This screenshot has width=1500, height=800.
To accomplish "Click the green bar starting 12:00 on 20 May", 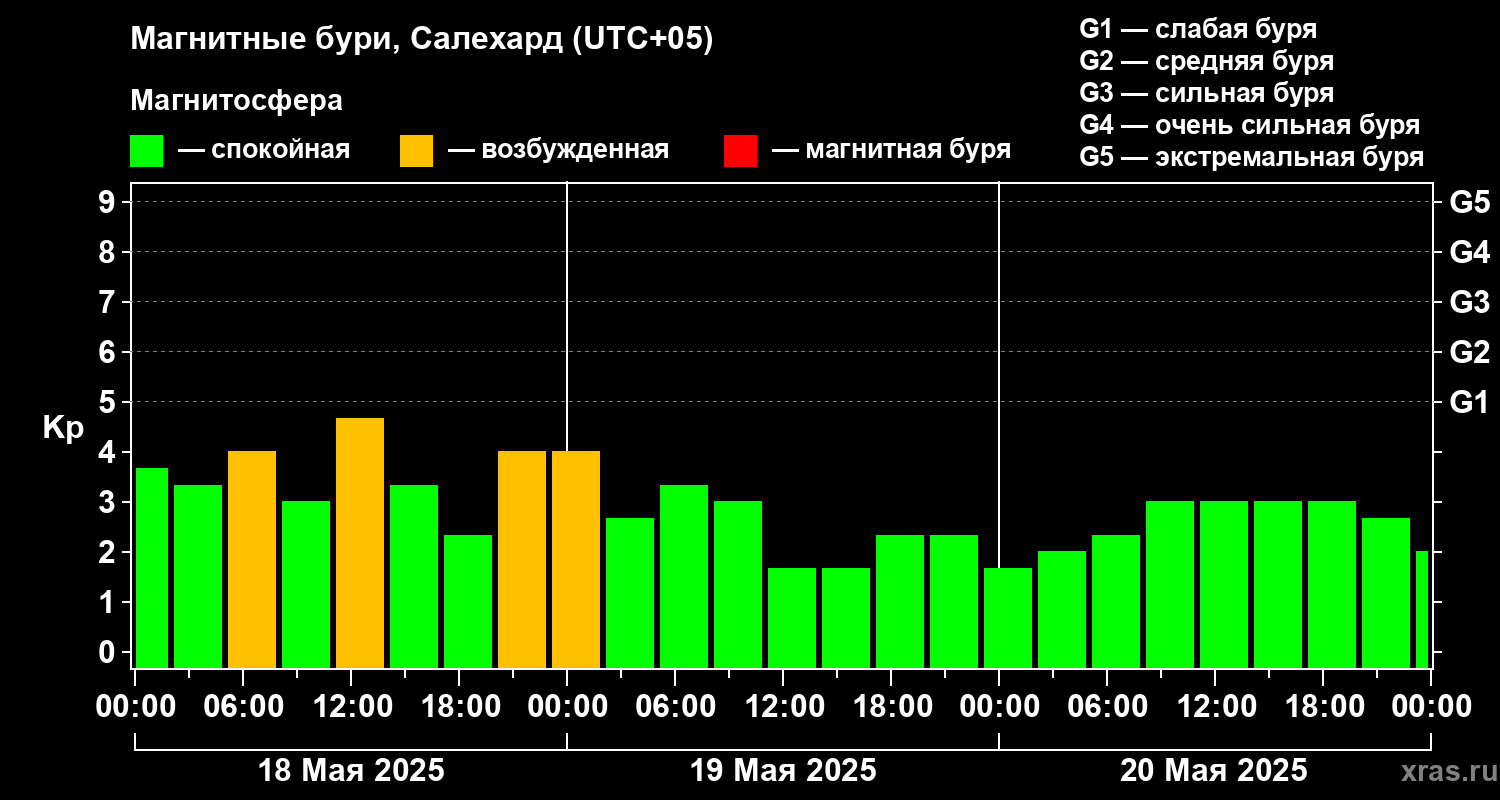I will 1224,585.
